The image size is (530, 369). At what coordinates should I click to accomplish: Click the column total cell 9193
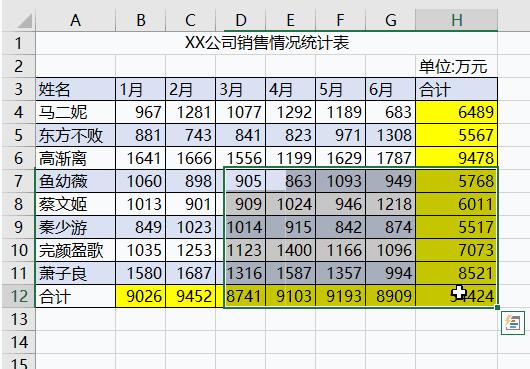pyautogui.click(x=340, y=296)
